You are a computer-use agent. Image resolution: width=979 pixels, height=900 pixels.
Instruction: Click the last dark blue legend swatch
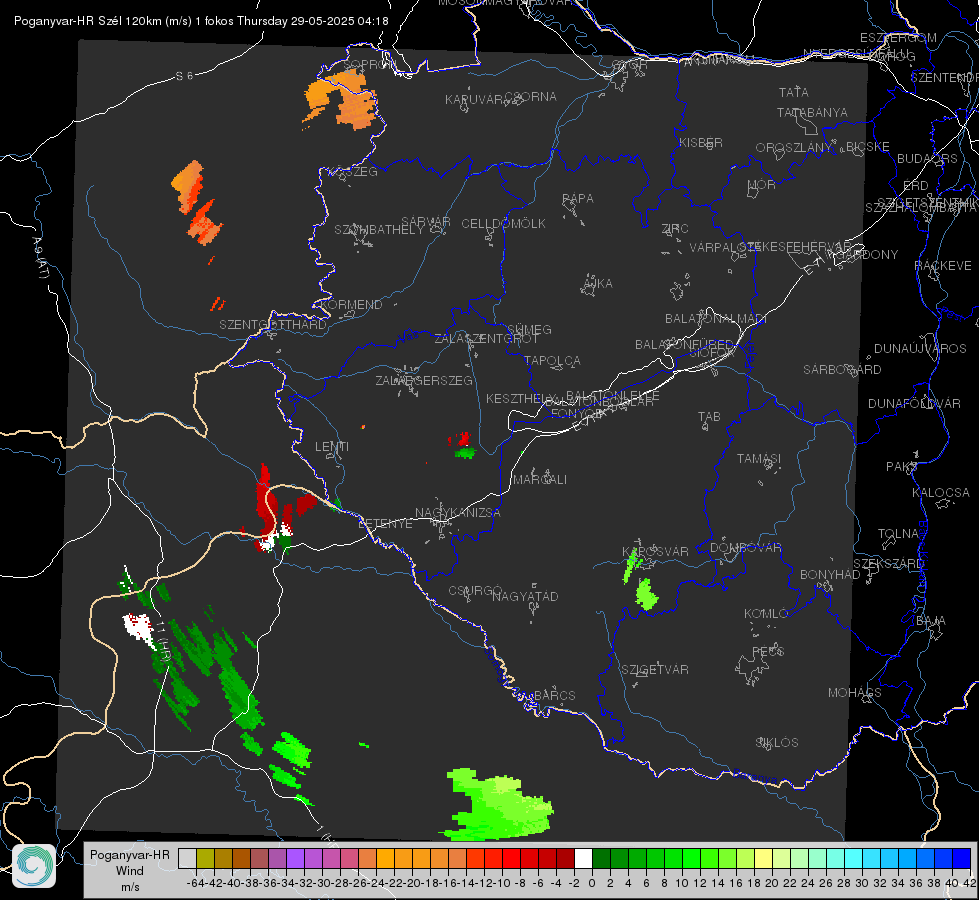[962, 858]
